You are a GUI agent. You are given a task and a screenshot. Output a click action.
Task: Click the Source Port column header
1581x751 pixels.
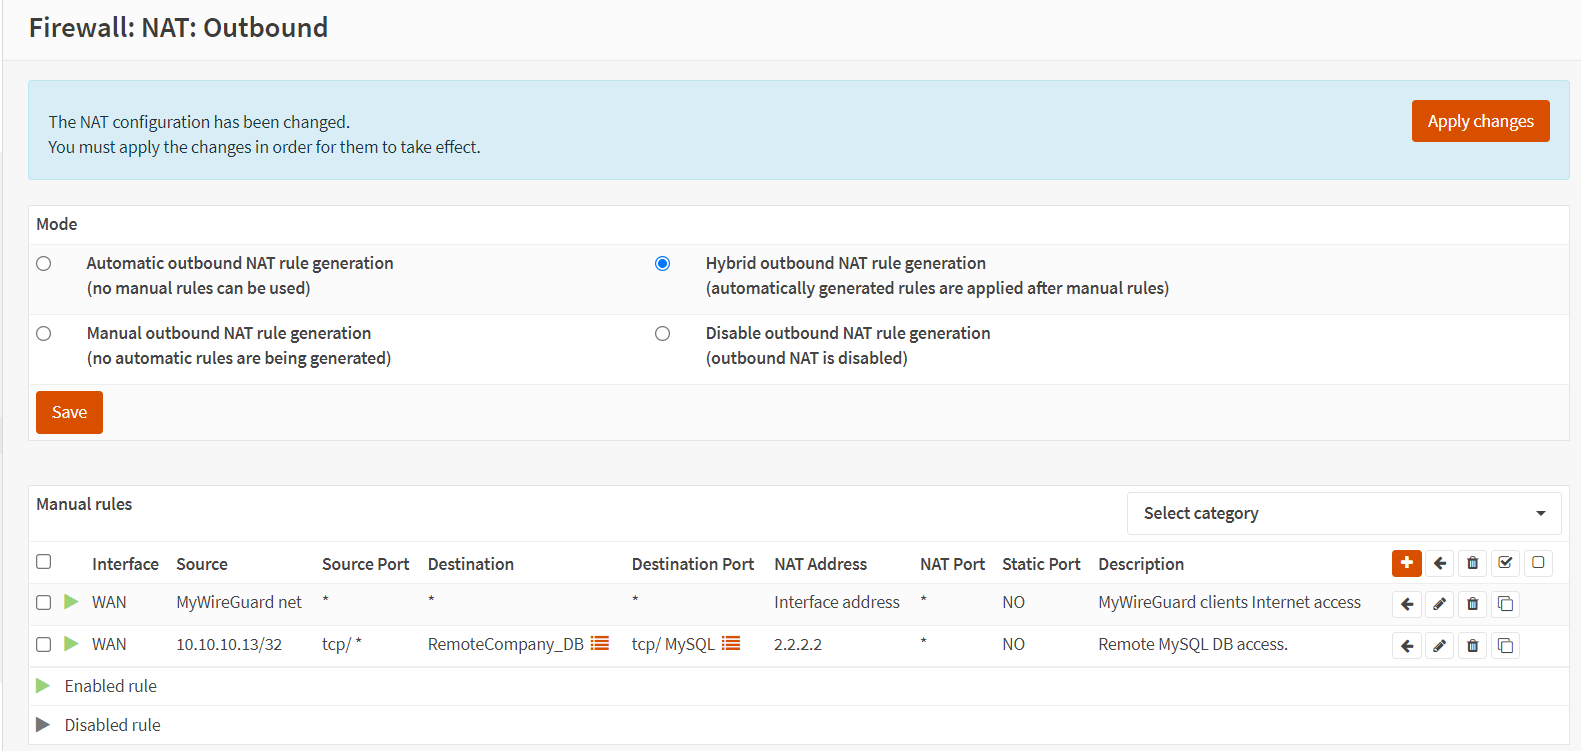(x=365, y=564)
